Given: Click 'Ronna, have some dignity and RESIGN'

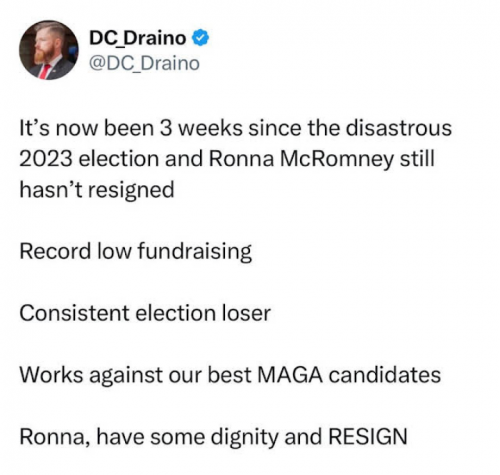Looking at the screenshot, I should (x=213, y=436).
